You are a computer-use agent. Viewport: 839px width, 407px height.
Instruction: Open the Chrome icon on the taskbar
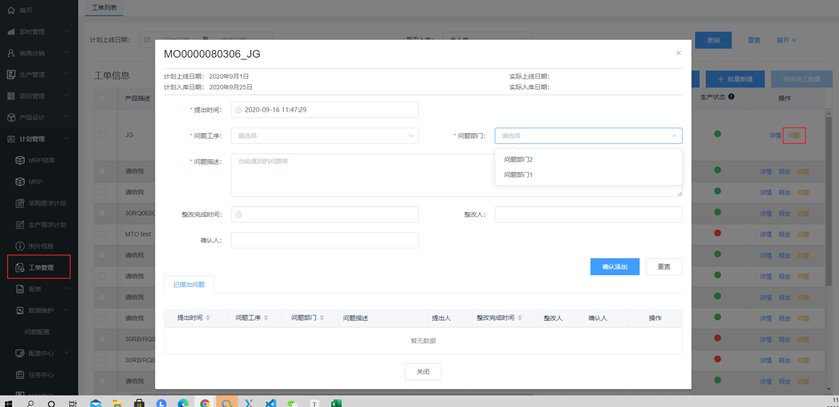tap(205, 403)
